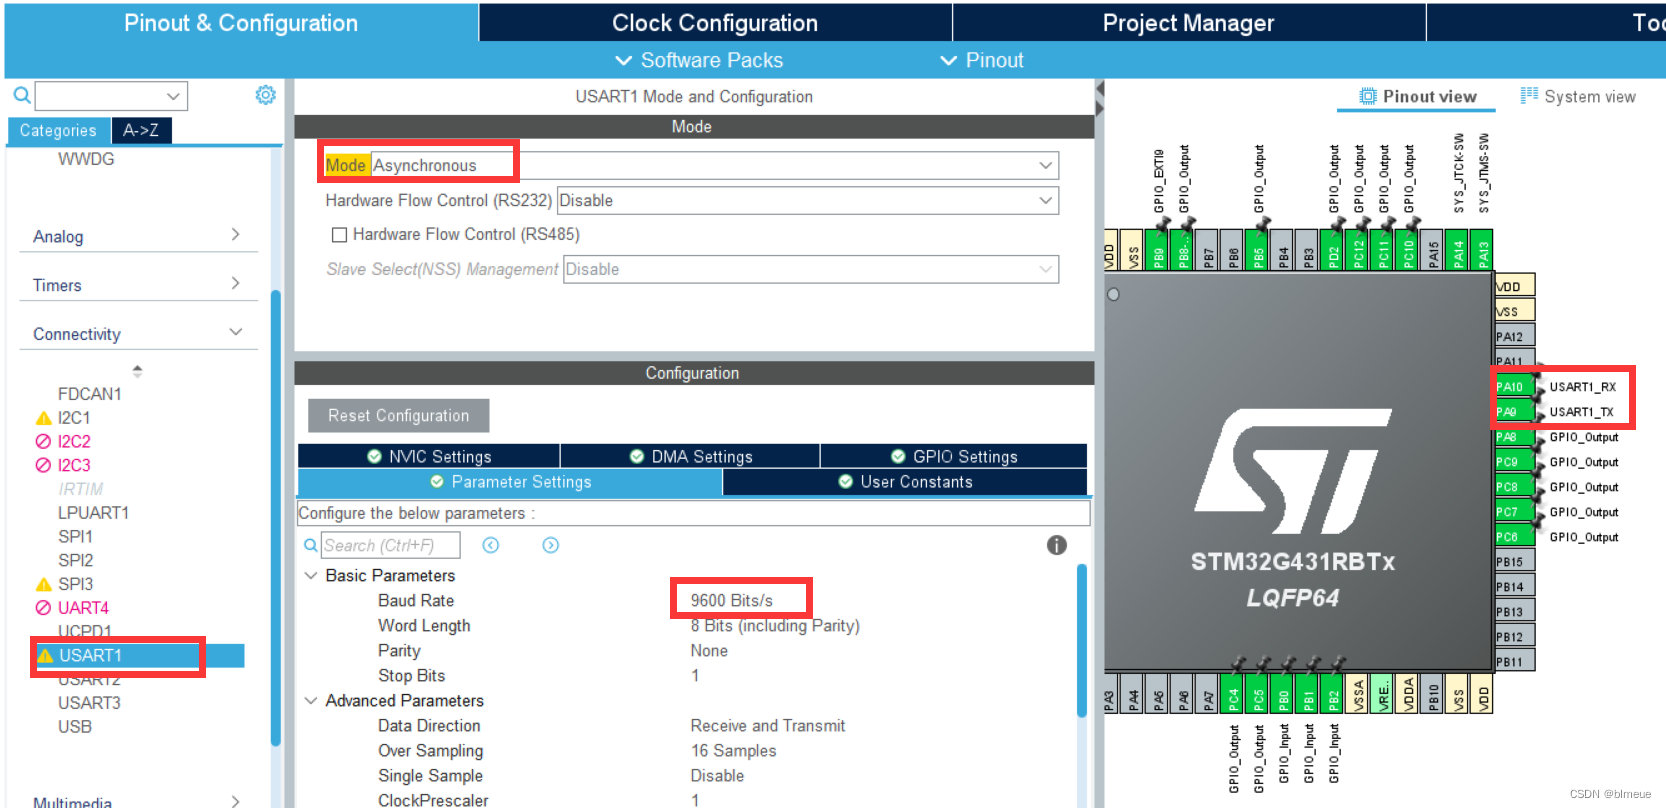Click the category search magnifier icon
This screenshot has width=1666, height=808.
coord(22,96)
